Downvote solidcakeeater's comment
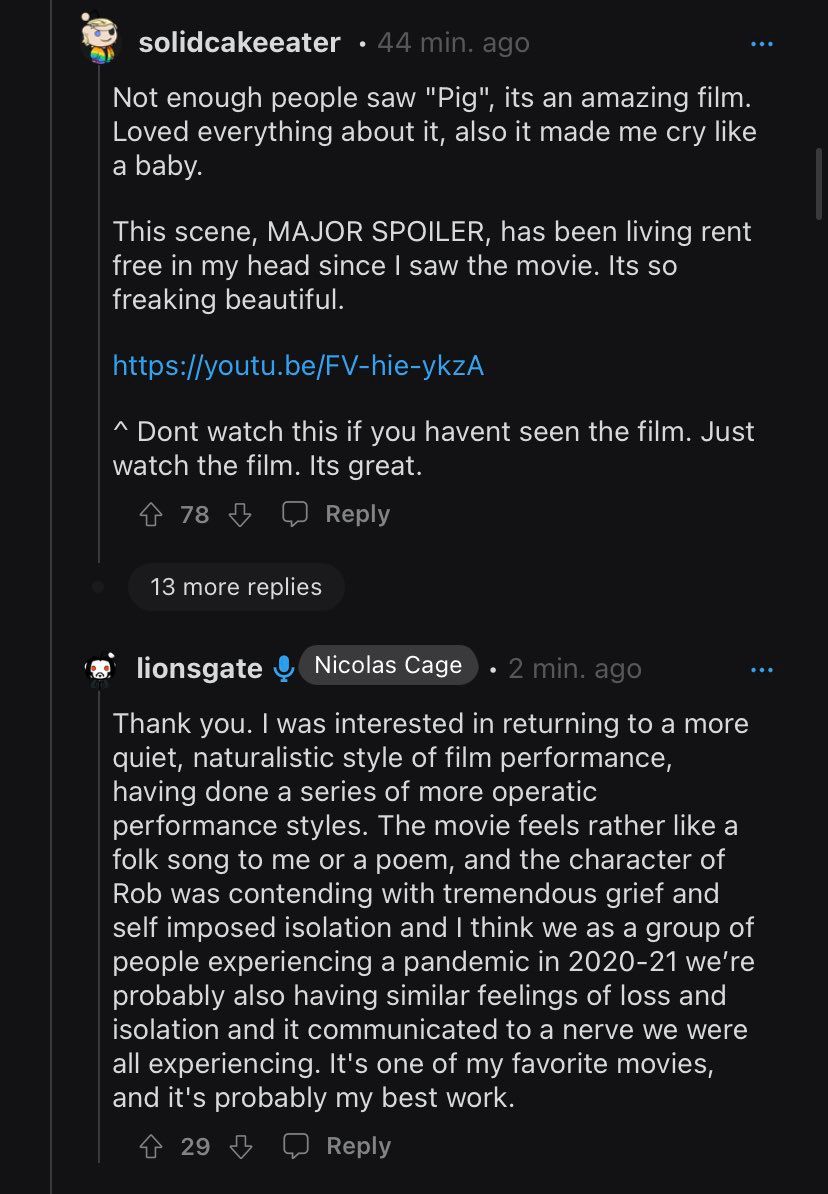Image resolution: width=828 pixels, height=1194 pixels. pyautogui.click(x=240, y=515)
